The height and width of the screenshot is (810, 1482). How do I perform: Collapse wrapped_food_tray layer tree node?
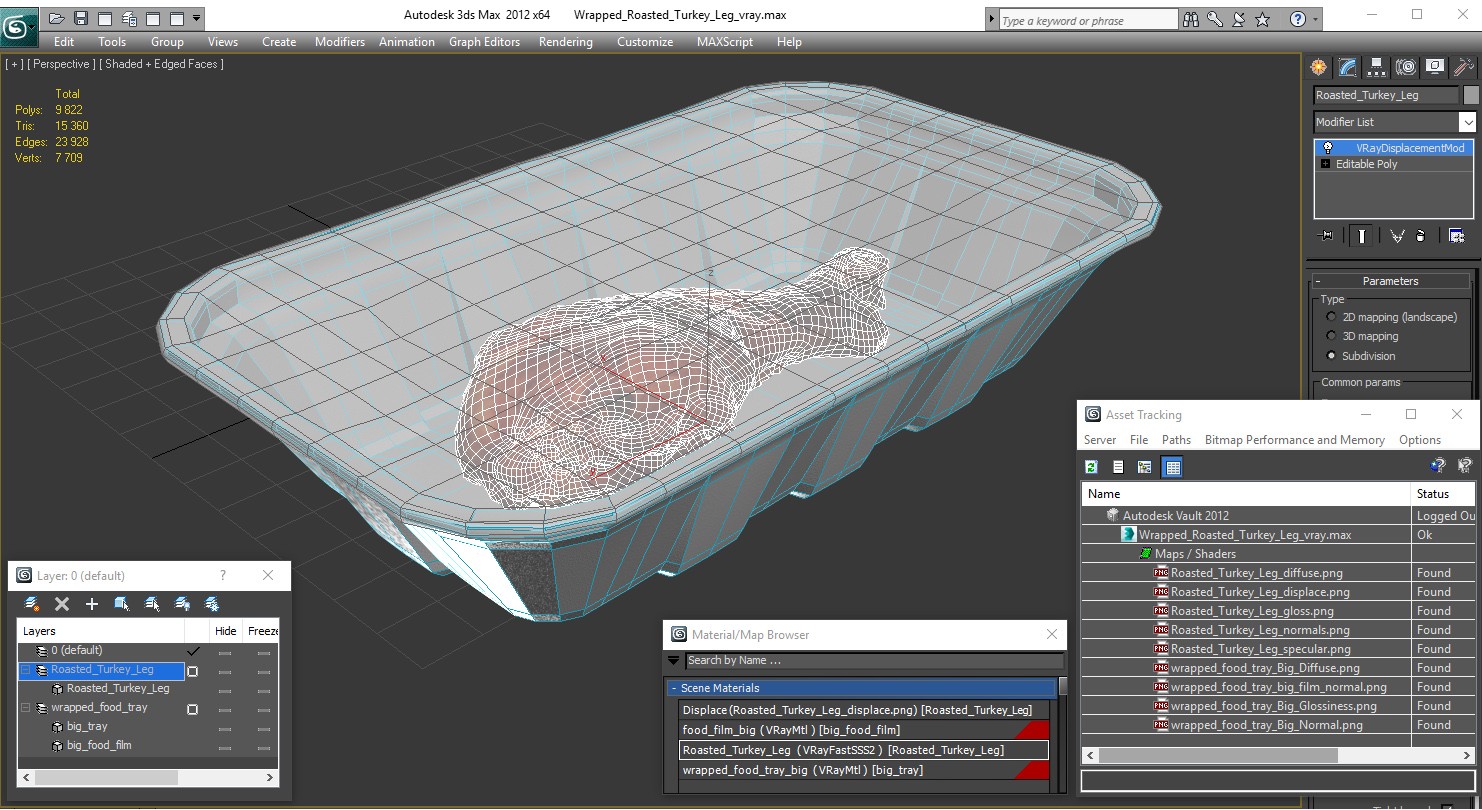[x=26, y=708]
